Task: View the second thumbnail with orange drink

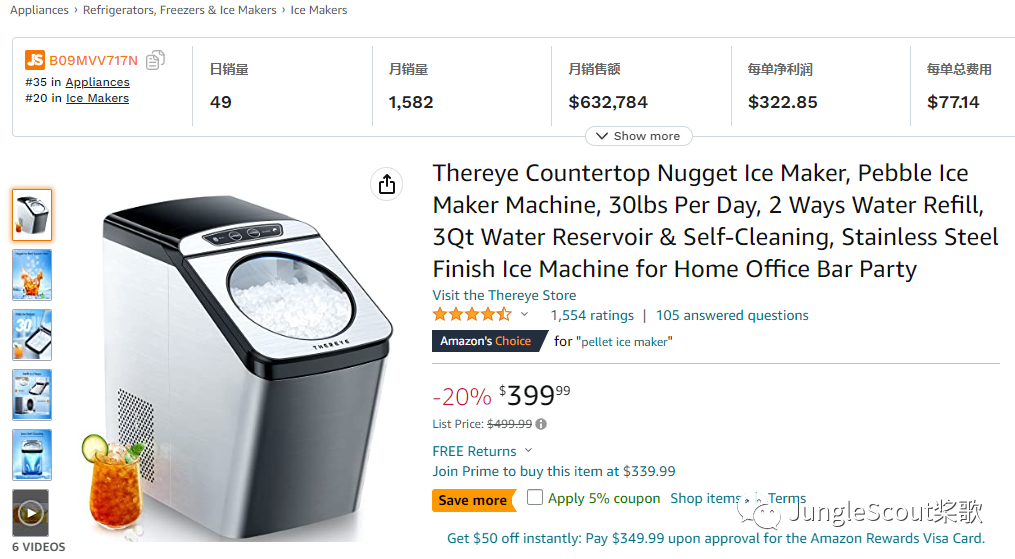Action: [x=32, y=275]
